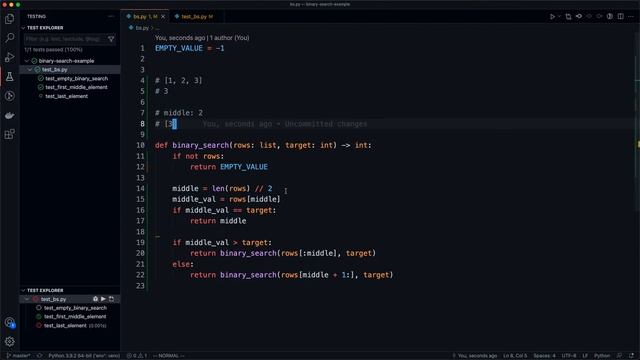This screenshot has width=640, height=360.
Task: Click the binary_search function name on line 10
Action: 200,145
